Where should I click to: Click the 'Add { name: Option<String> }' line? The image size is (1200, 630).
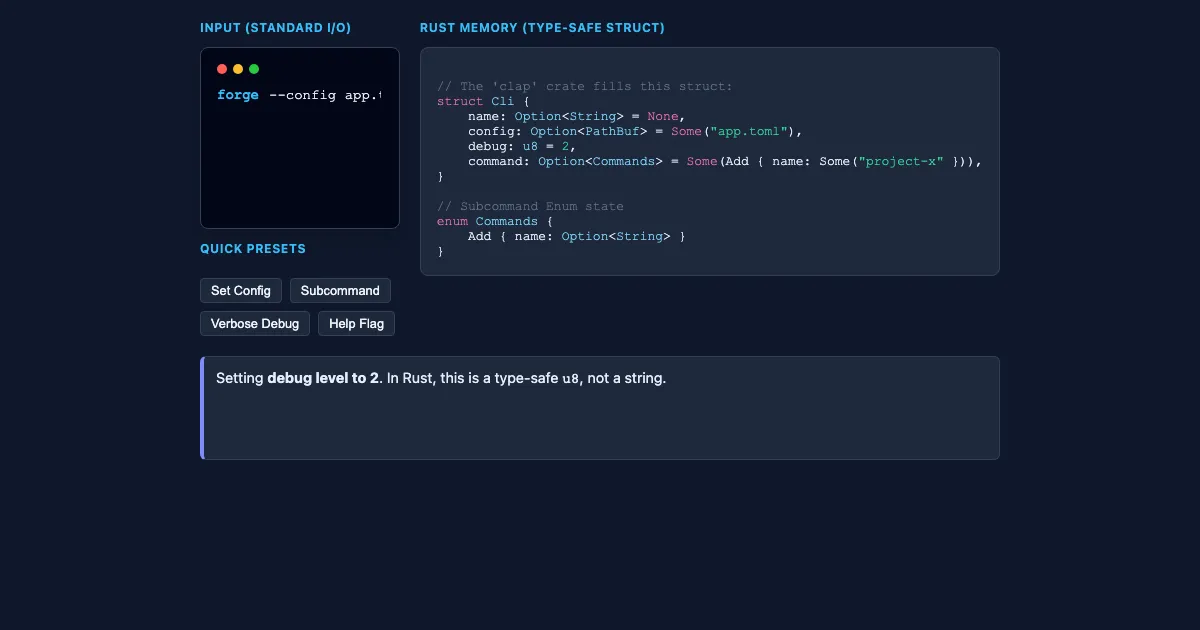[x=576, y=236]
